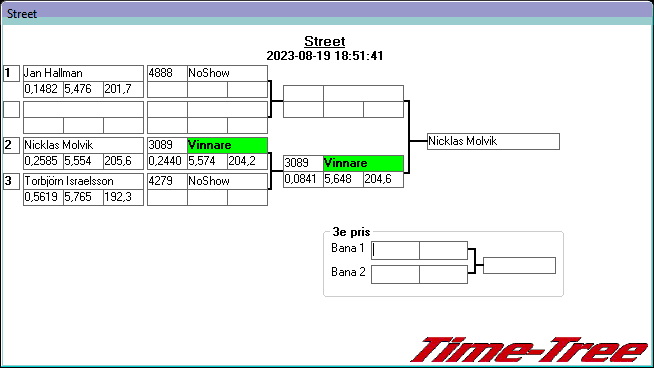Click the NoShow cell for car 4279
Image resolution: width=654 pixels, height=368 pixels.
(x=227, y=181)
